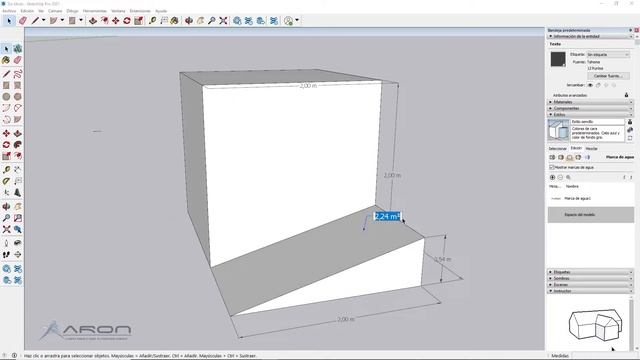
Task: Select the Axes tool in left toolbar
Action: pos(6,192)
